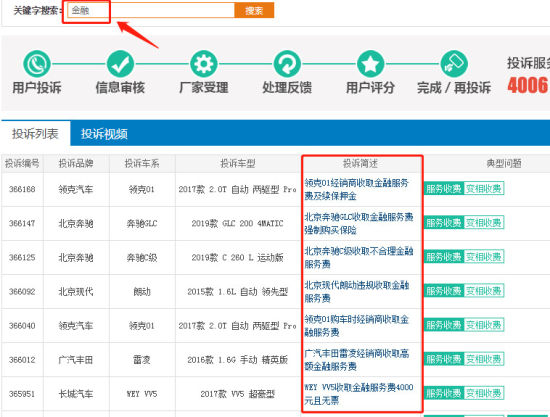Click 服务收费 tag in row 366012
550x417 pixels.
(x=444, y=359)
